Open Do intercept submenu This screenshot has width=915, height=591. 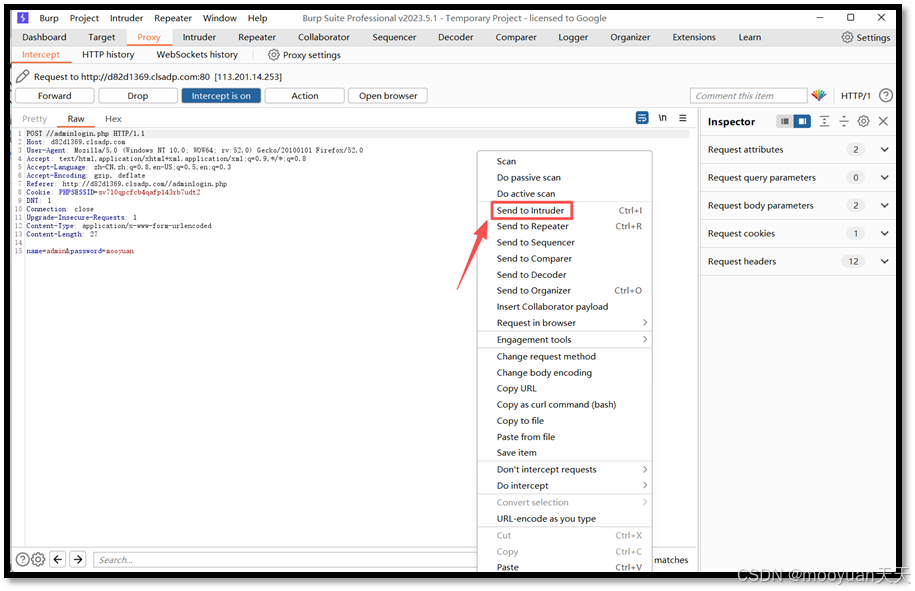[564, 485]
